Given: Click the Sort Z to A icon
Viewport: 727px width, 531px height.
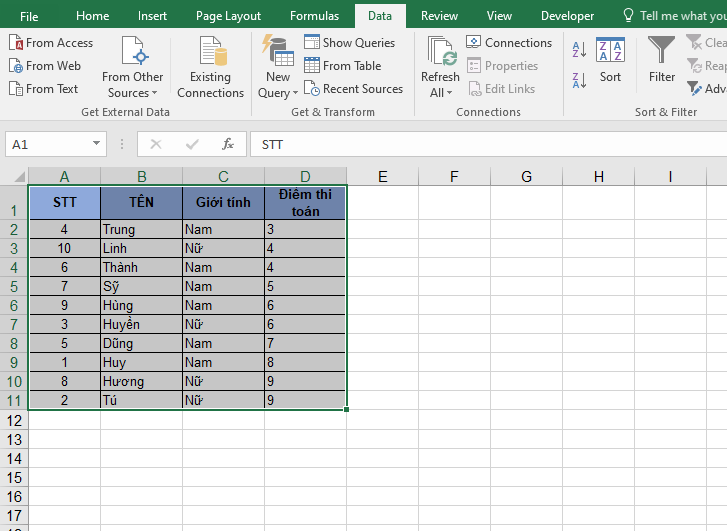Looking at the screenshot, I should coord(580,75).
